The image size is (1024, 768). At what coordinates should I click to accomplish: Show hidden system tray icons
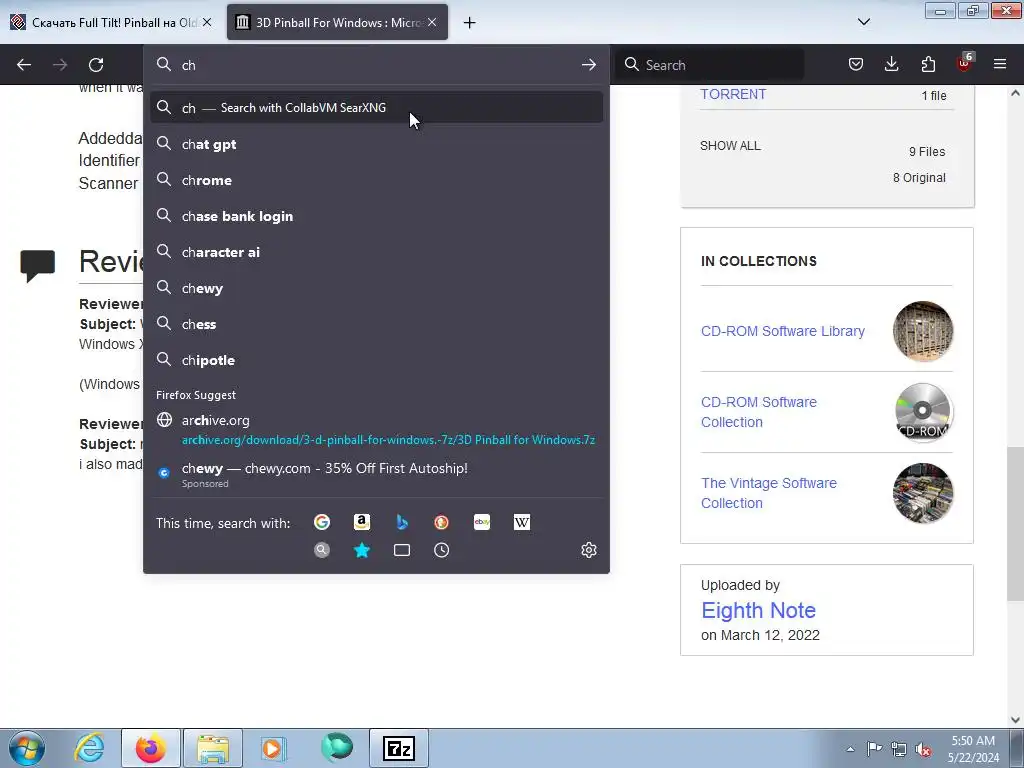coord(850,749)
